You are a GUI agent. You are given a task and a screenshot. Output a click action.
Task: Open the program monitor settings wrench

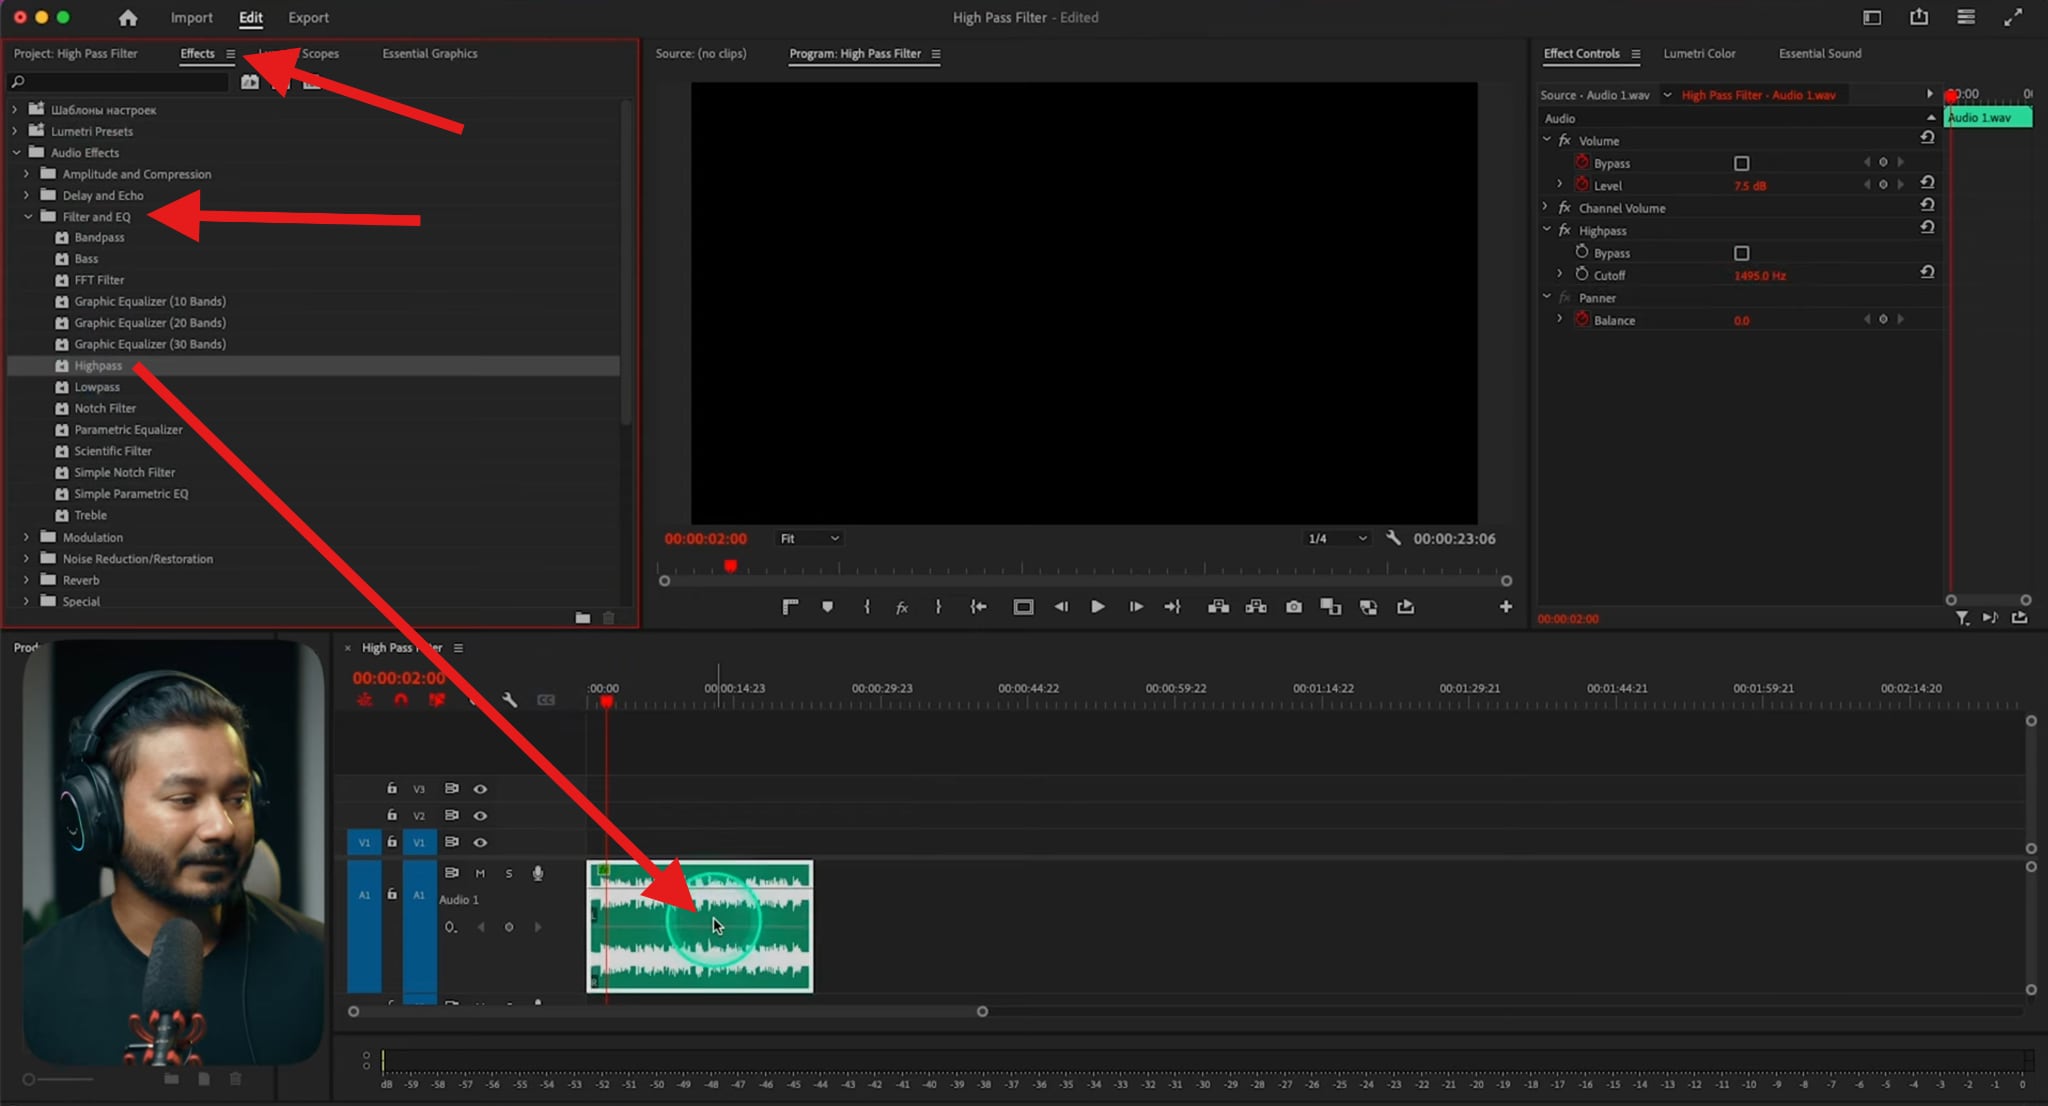(x=1394, y=538)
